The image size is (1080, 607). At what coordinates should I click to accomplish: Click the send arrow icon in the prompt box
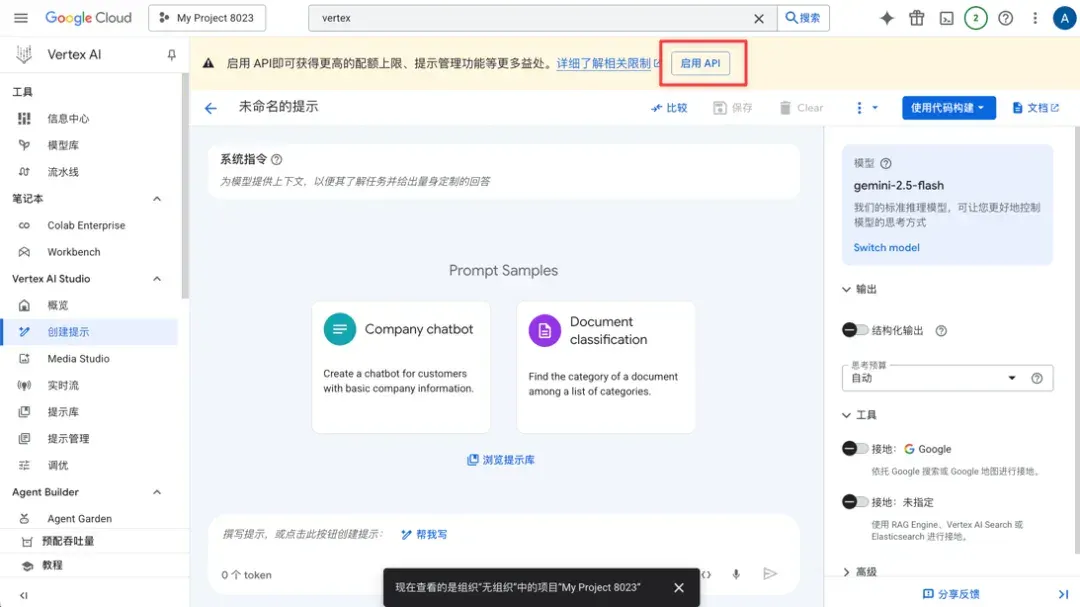pyautogui.click(x=770, y=573)
